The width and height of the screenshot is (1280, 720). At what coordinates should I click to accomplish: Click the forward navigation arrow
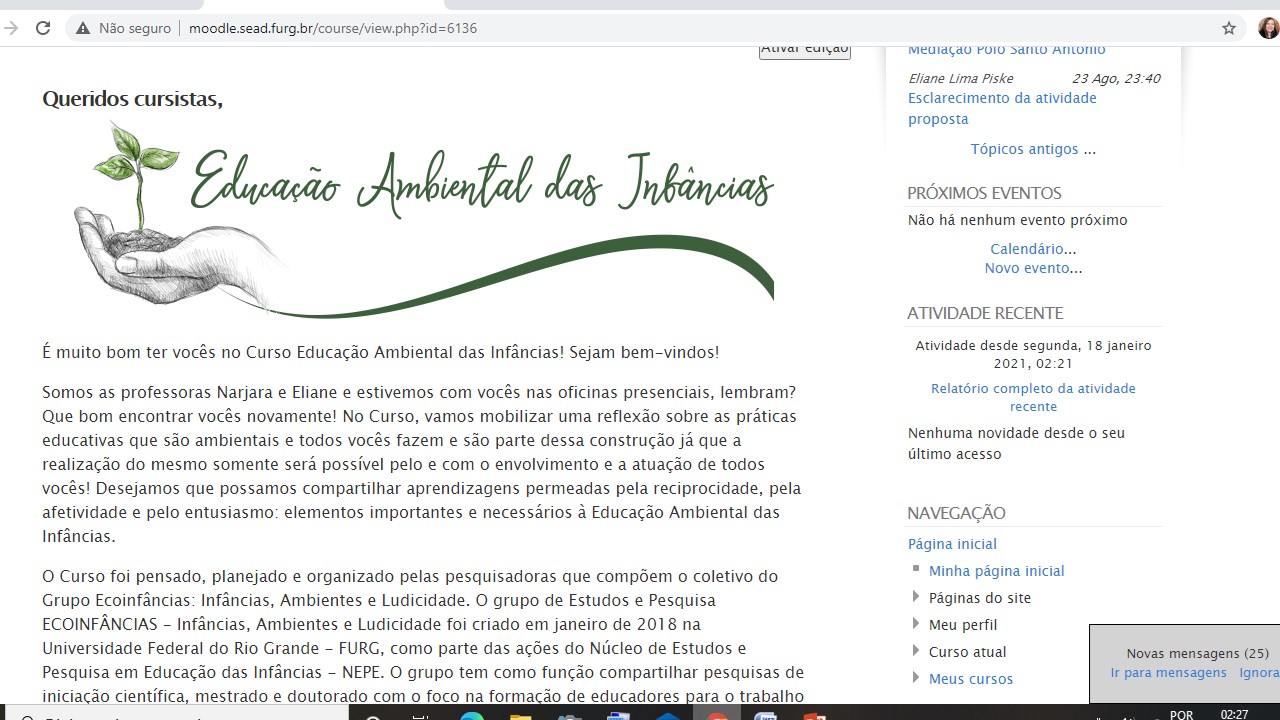pyautogui.click(x=11, y=28)
